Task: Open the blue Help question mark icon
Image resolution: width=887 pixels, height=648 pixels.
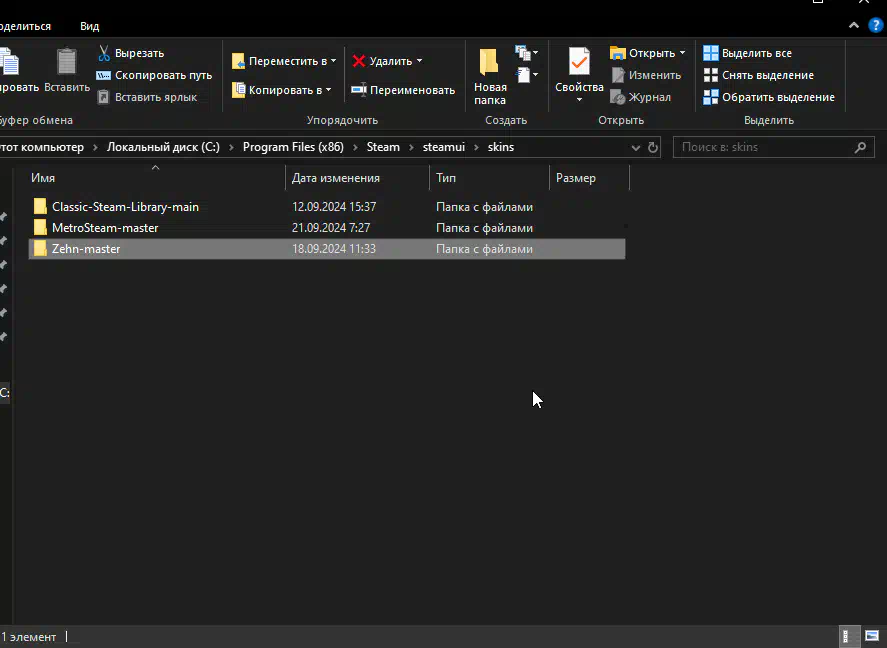Action: [875, 25]
